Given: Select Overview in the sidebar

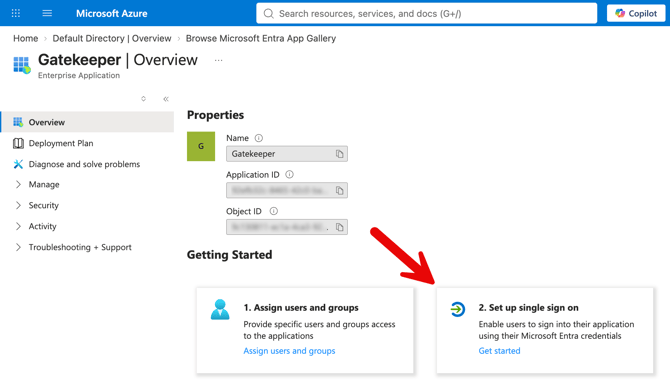Looking at the screenshot, I should click(x=88, y=122).
